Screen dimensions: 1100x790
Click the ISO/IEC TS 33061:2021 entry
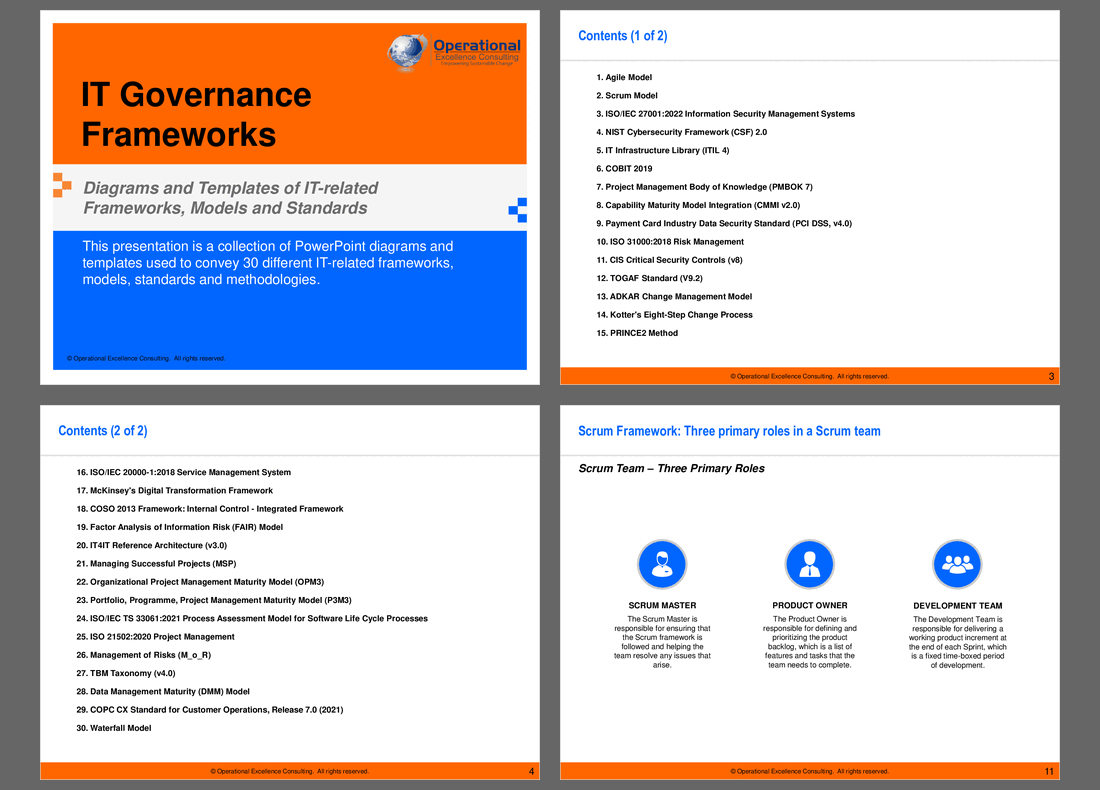tap(252, 618)
